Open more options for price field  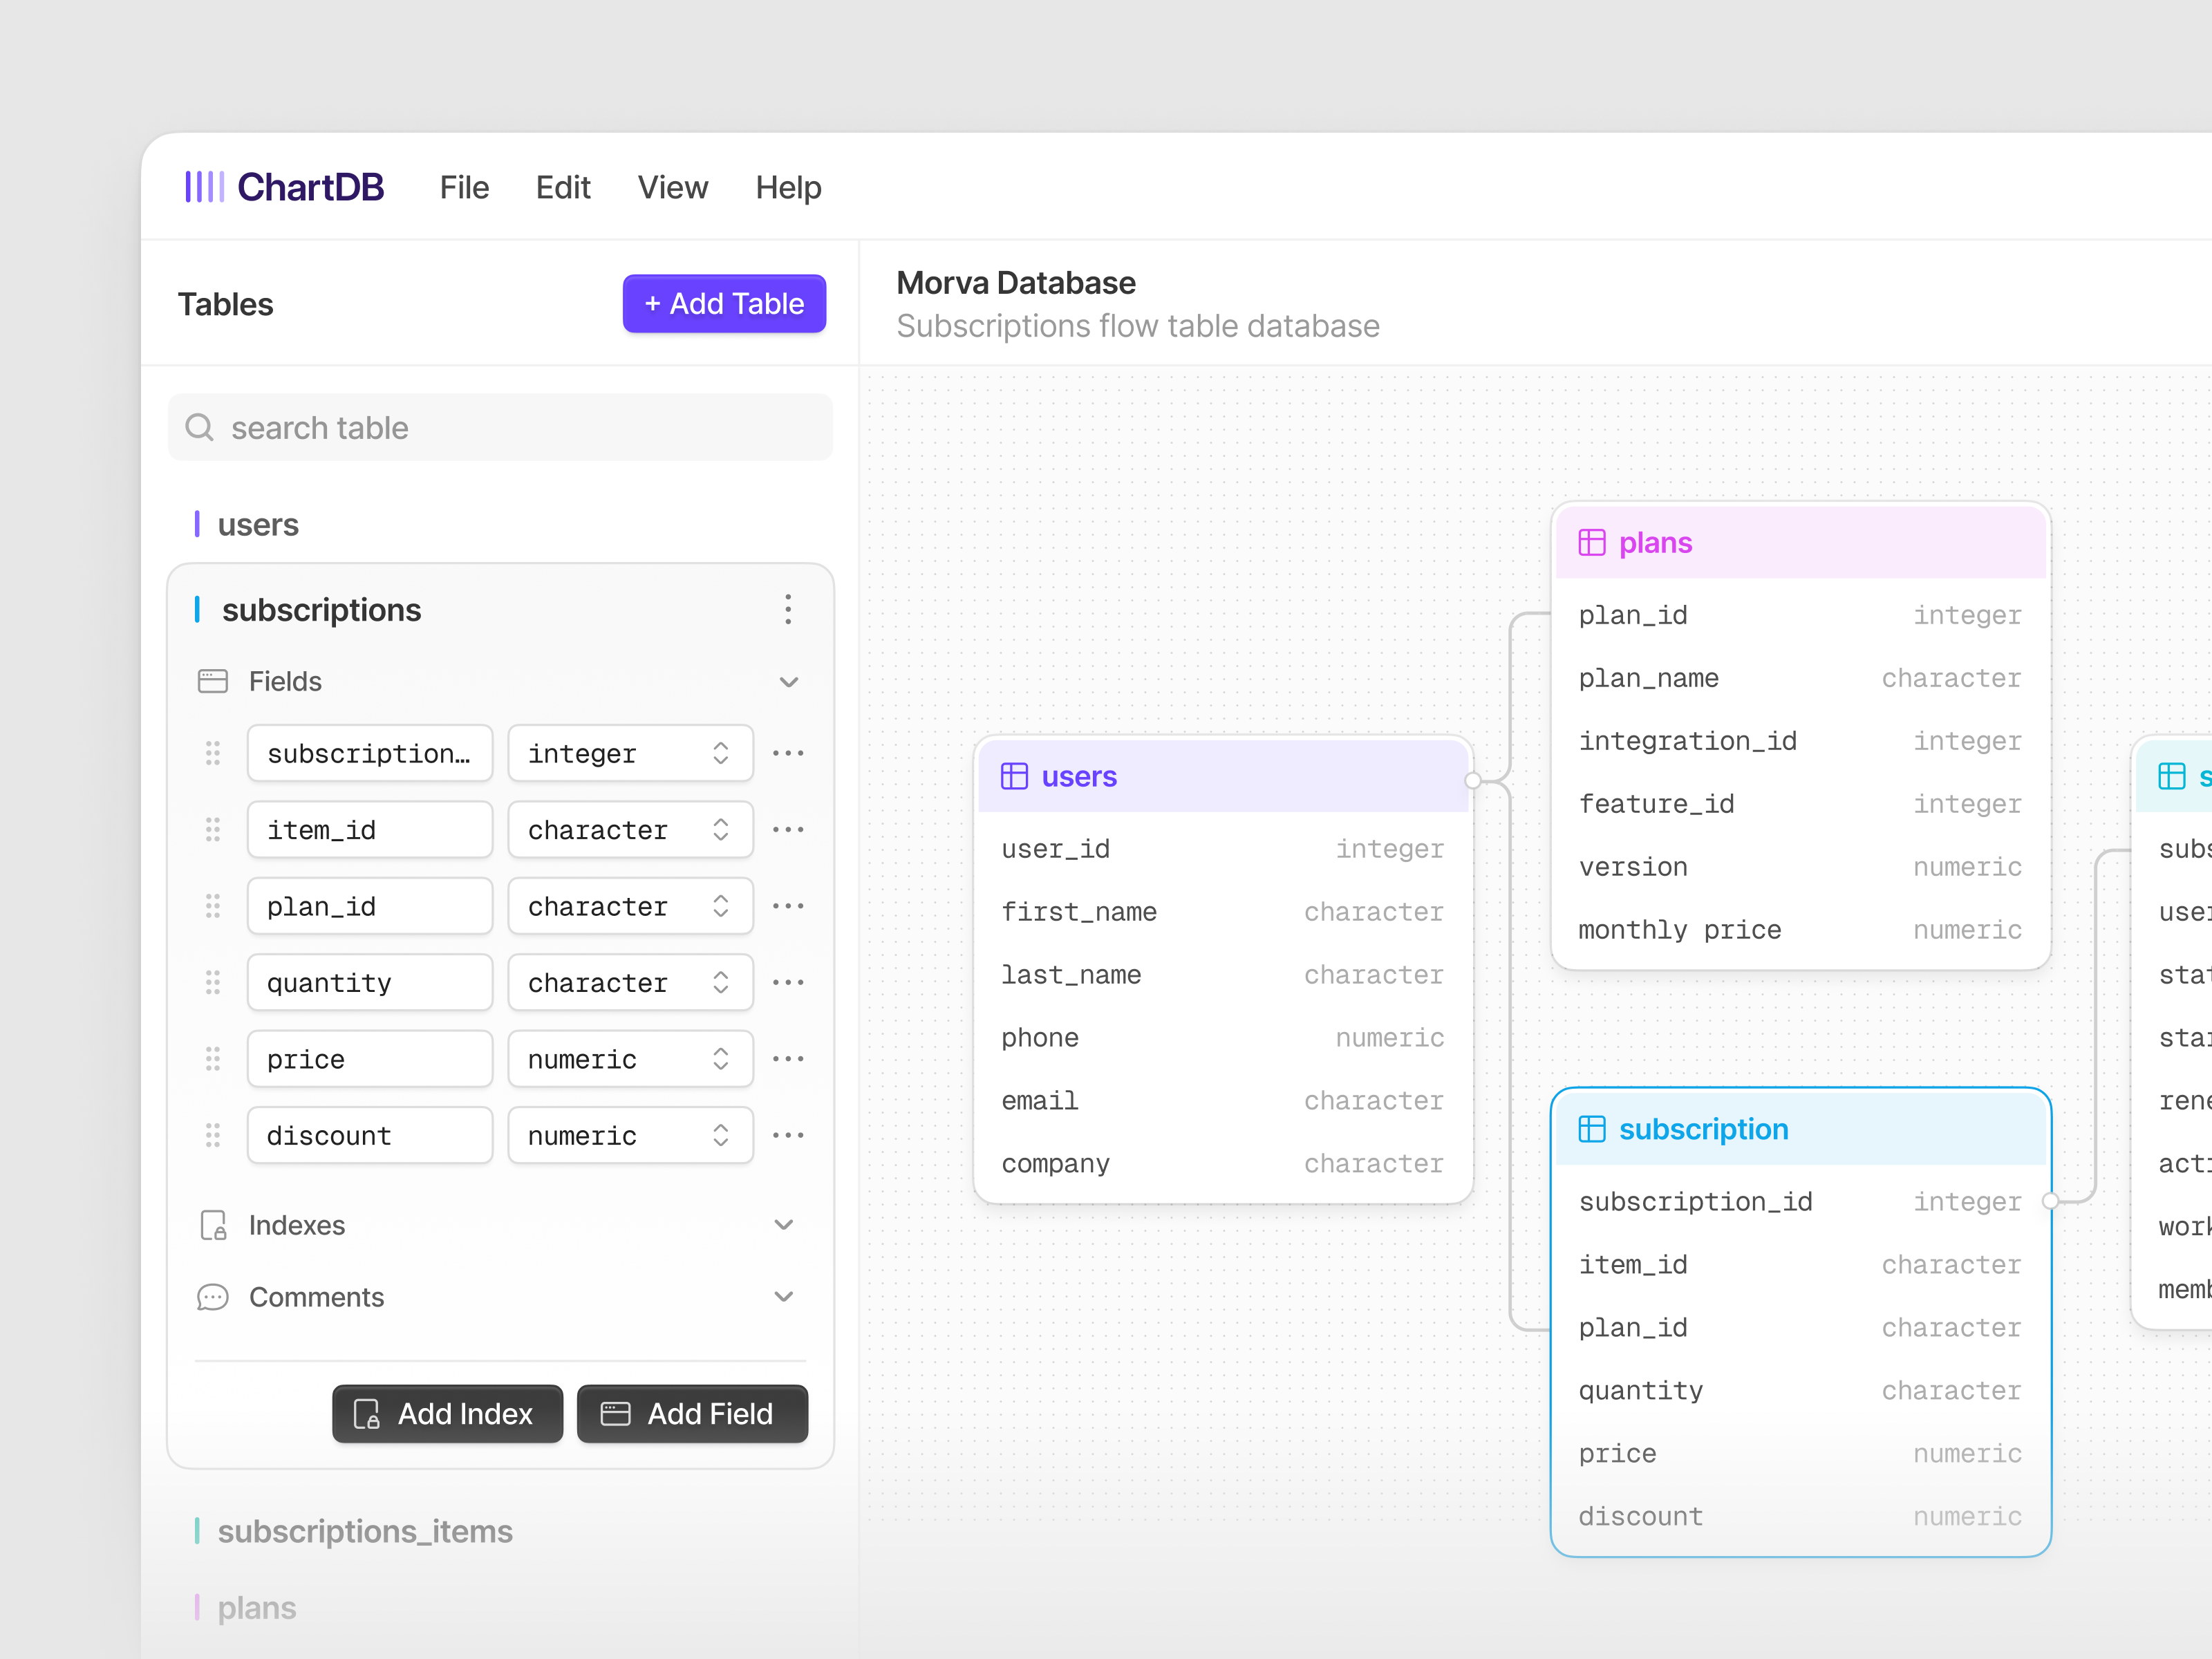coord(788,1059)
